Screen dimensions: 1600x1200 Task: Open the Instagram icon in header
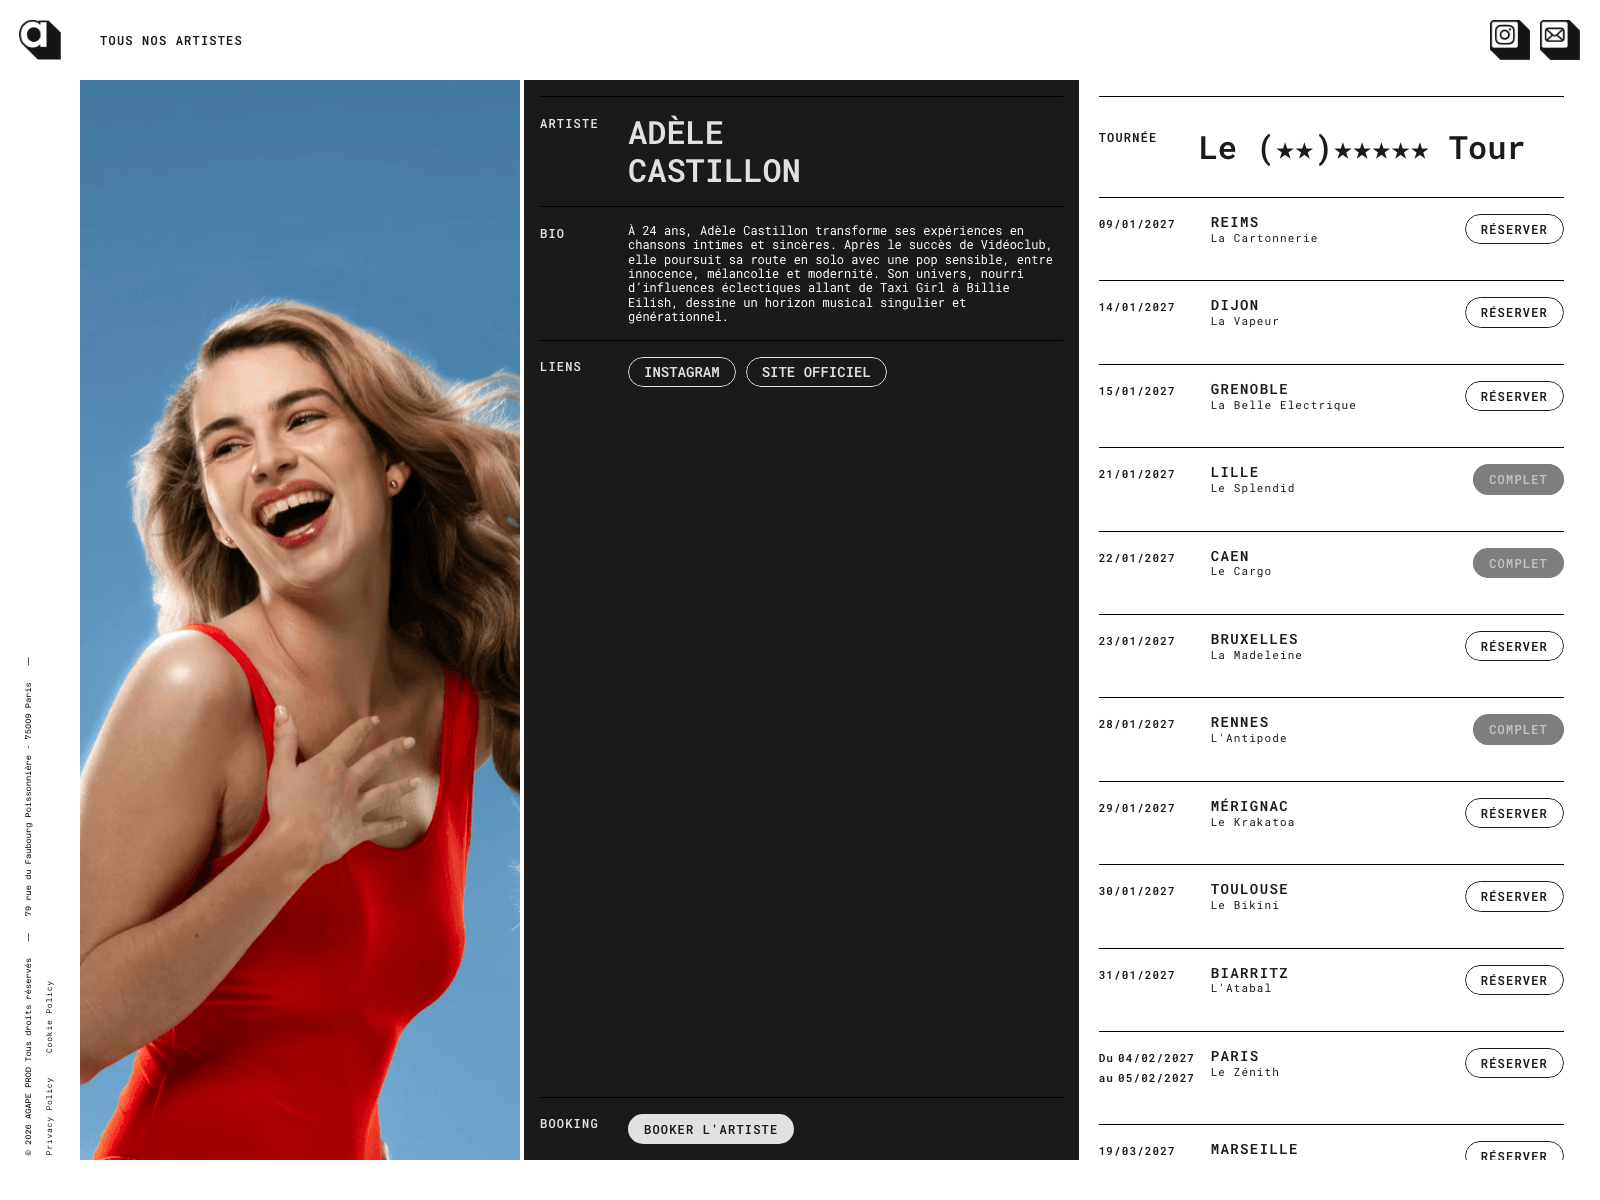pos(1510,40)
